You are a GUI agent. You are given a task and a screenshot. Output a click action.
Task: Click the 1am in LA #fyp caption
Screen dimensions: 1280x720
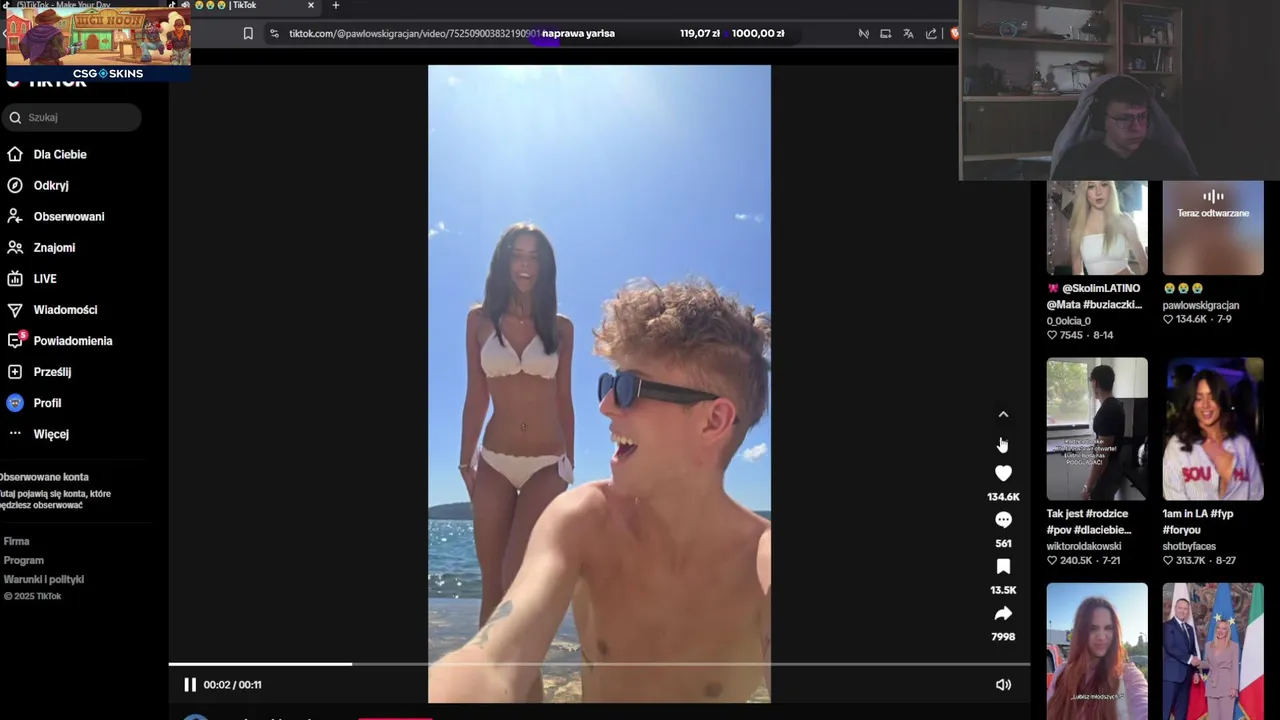pyautogui.click(x=1198, y=521)
